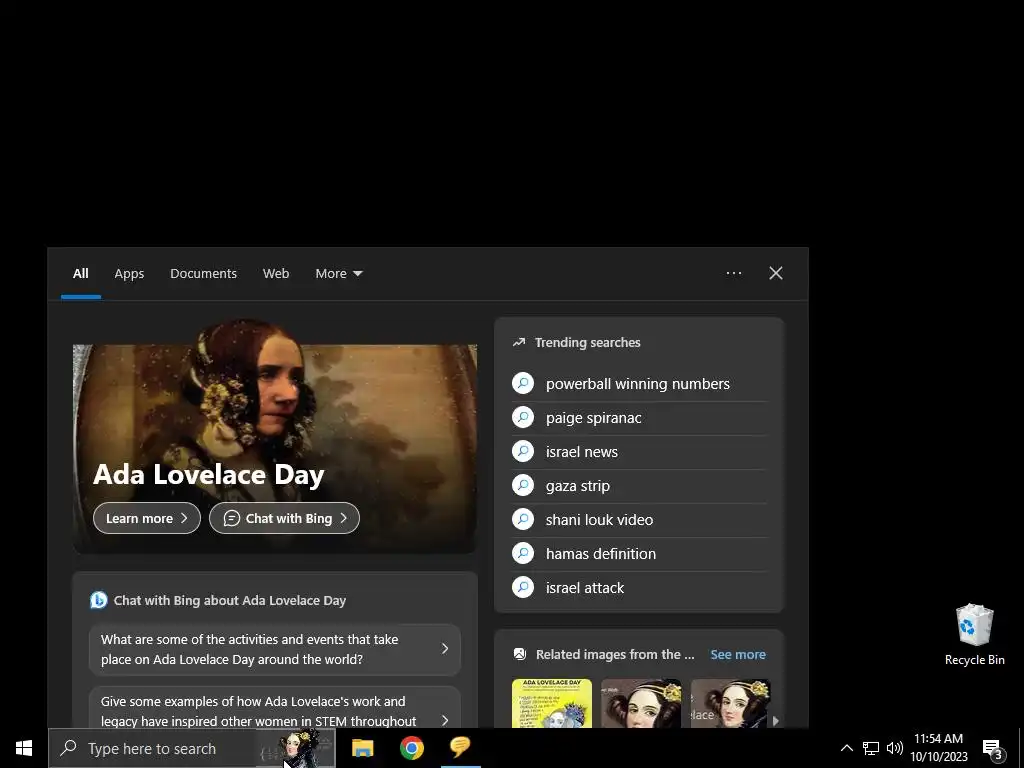Switch to the Documents tab

[x=203, y=274]
